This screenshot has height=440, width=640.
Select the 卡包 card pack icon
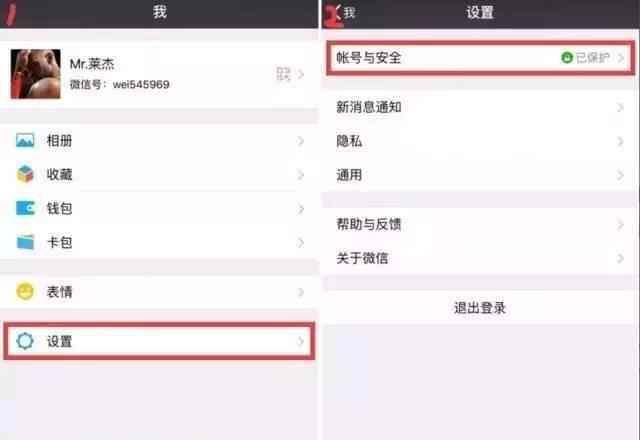25,242
